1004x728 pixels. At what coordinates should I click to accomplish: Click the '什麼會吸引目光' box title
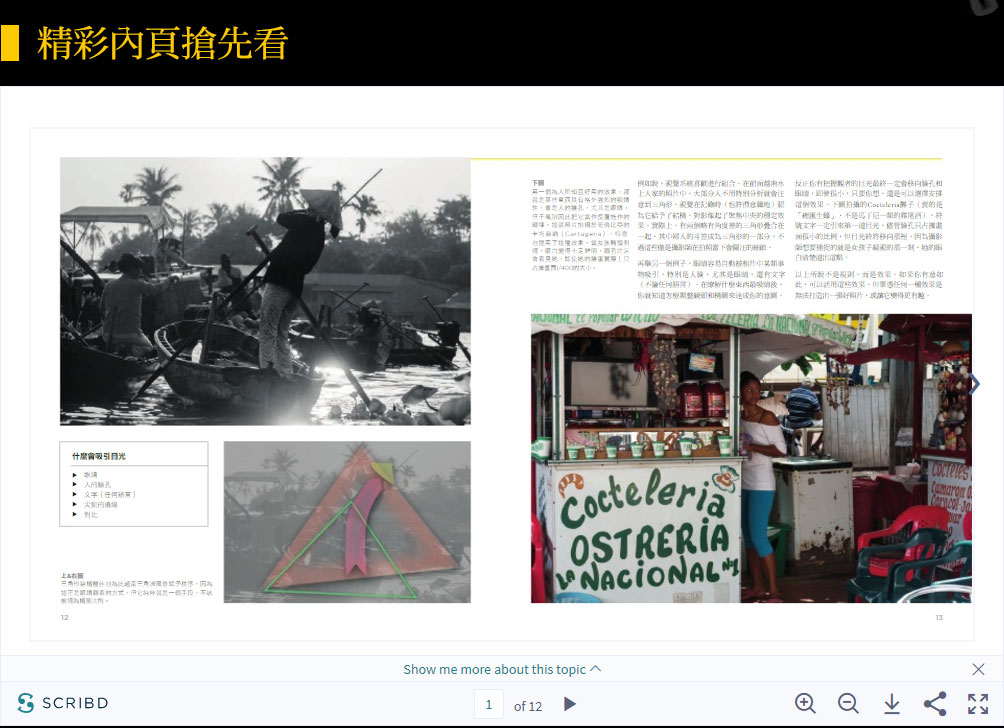pyautogui.click(x=99, y=456)
